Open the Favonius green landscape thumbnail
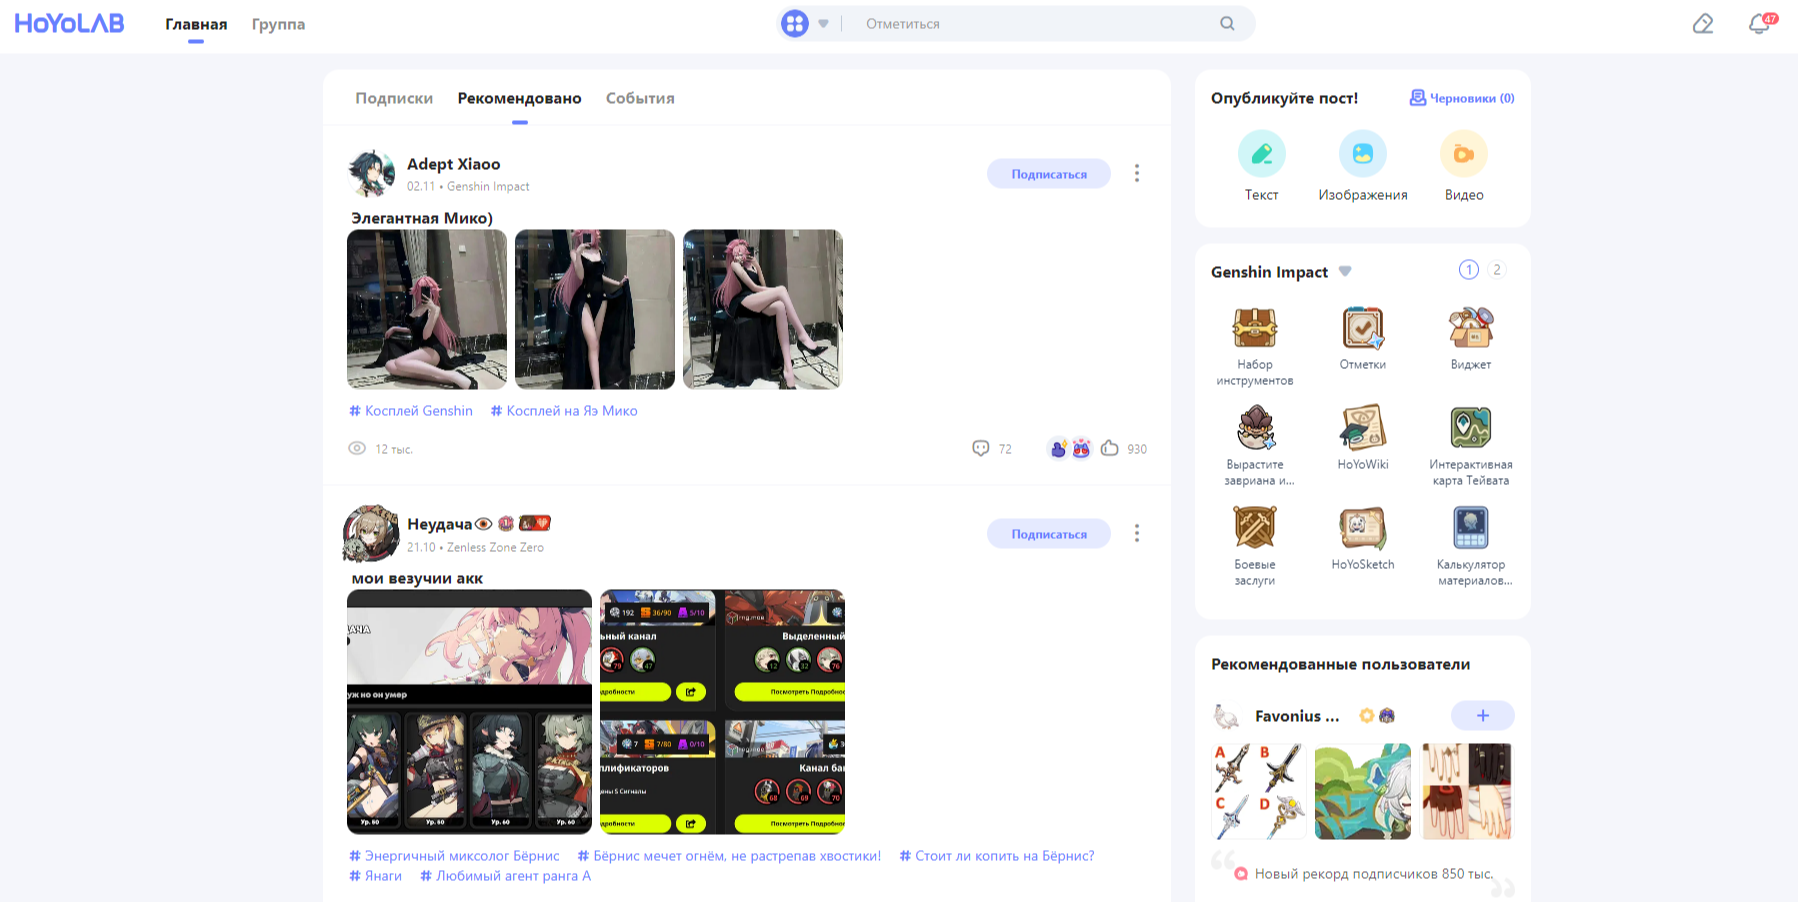The width and height of the screenshot is (1798, 902). point(1363,791)
